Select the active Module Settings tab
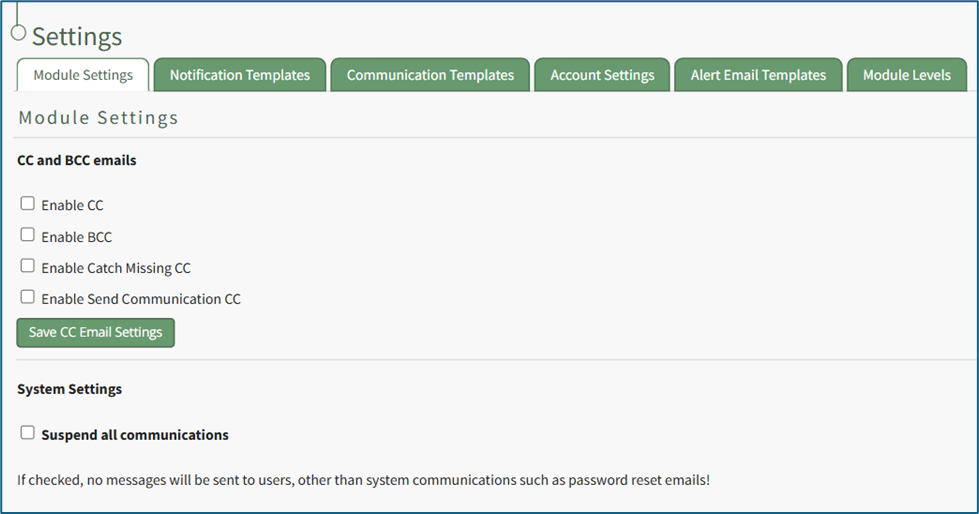979x514 pixels. 83,75
